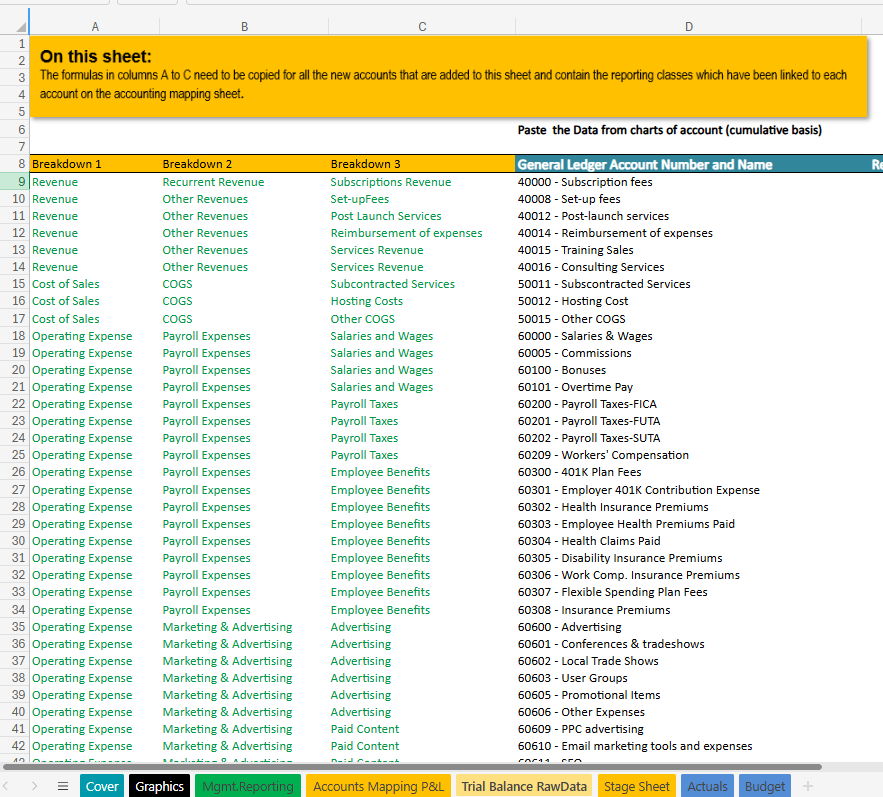Select '60300 - 401K Plan Fees' cell

click(689, 472)
